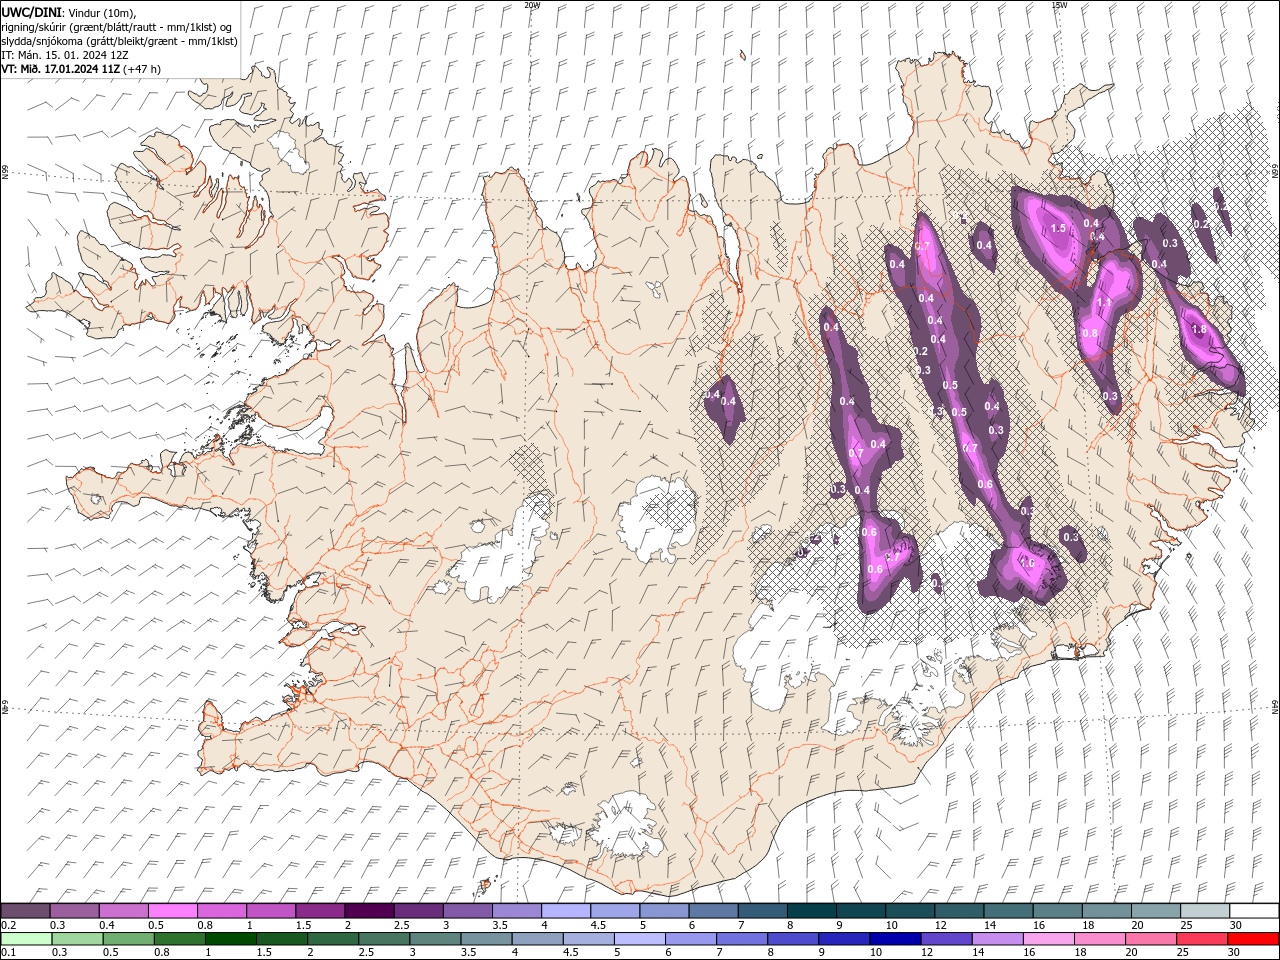This screenshot has width=1280, height=960.
Task: Pick the pale grey 25 swatch in upper legend row
Action: (1205, 911)
